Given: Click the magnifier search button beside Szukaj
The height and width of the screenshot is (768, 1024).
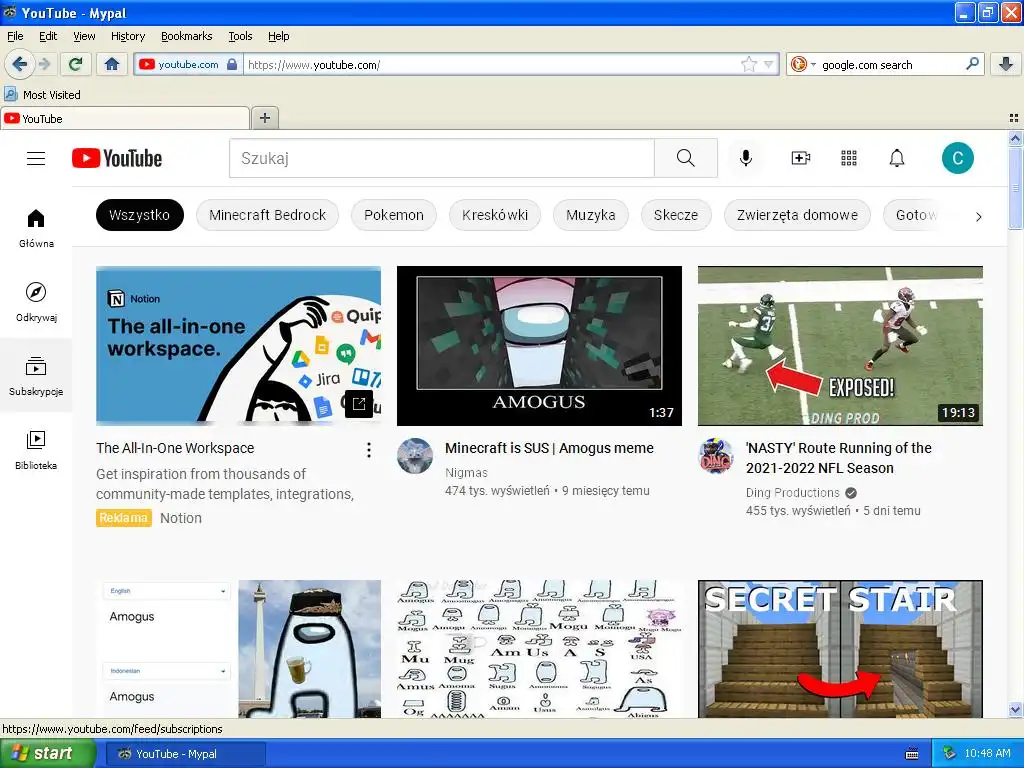Looking at the screenshot, I should [686, 158].
